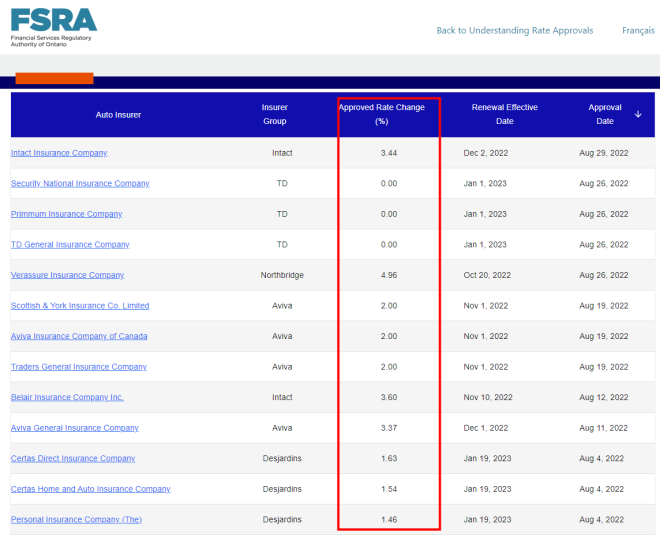660x535 pixels.
Task: Click the sort arrow beside Approval Date
Action: tap(638, 114)
